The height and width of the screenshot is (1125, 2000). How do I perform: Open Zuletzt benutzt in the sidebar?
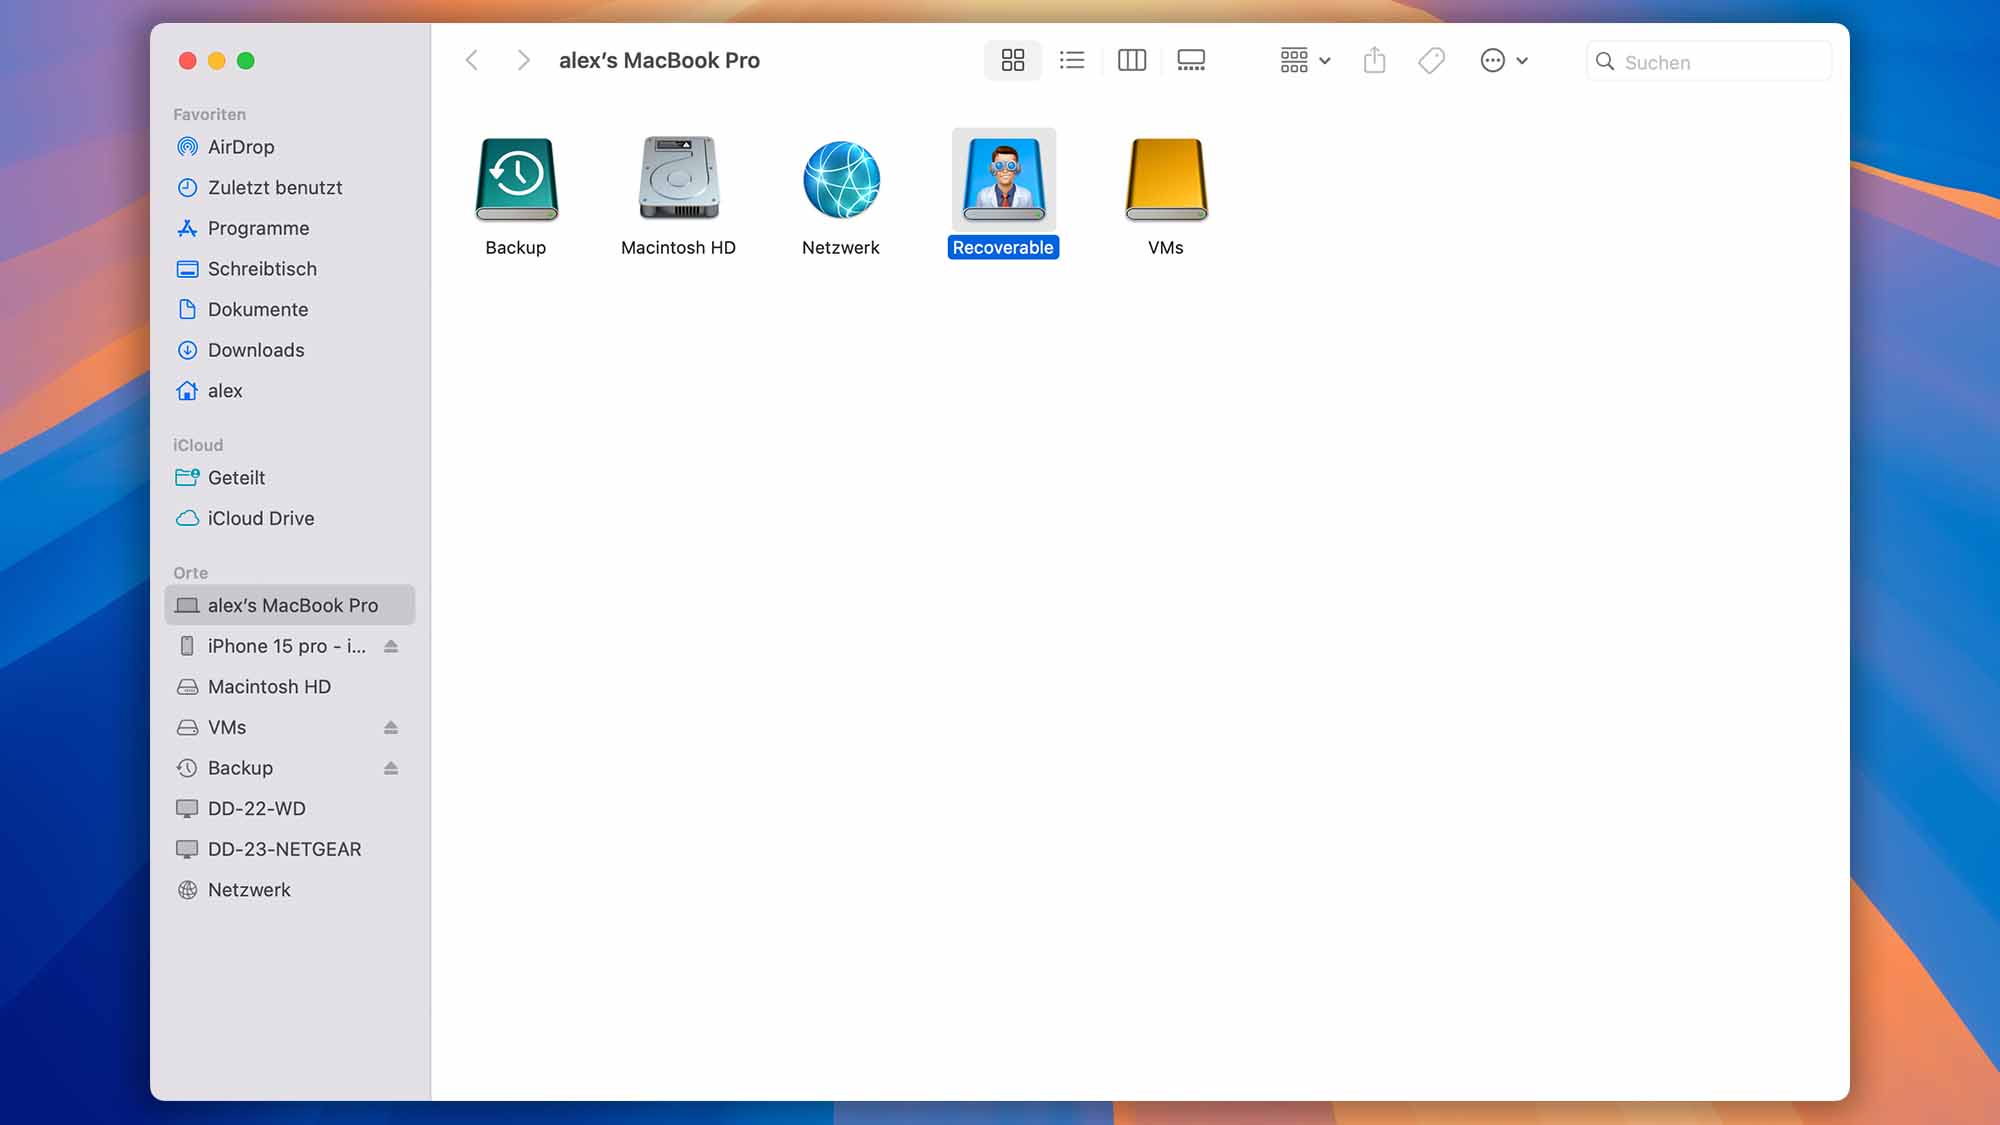[290, 188]
